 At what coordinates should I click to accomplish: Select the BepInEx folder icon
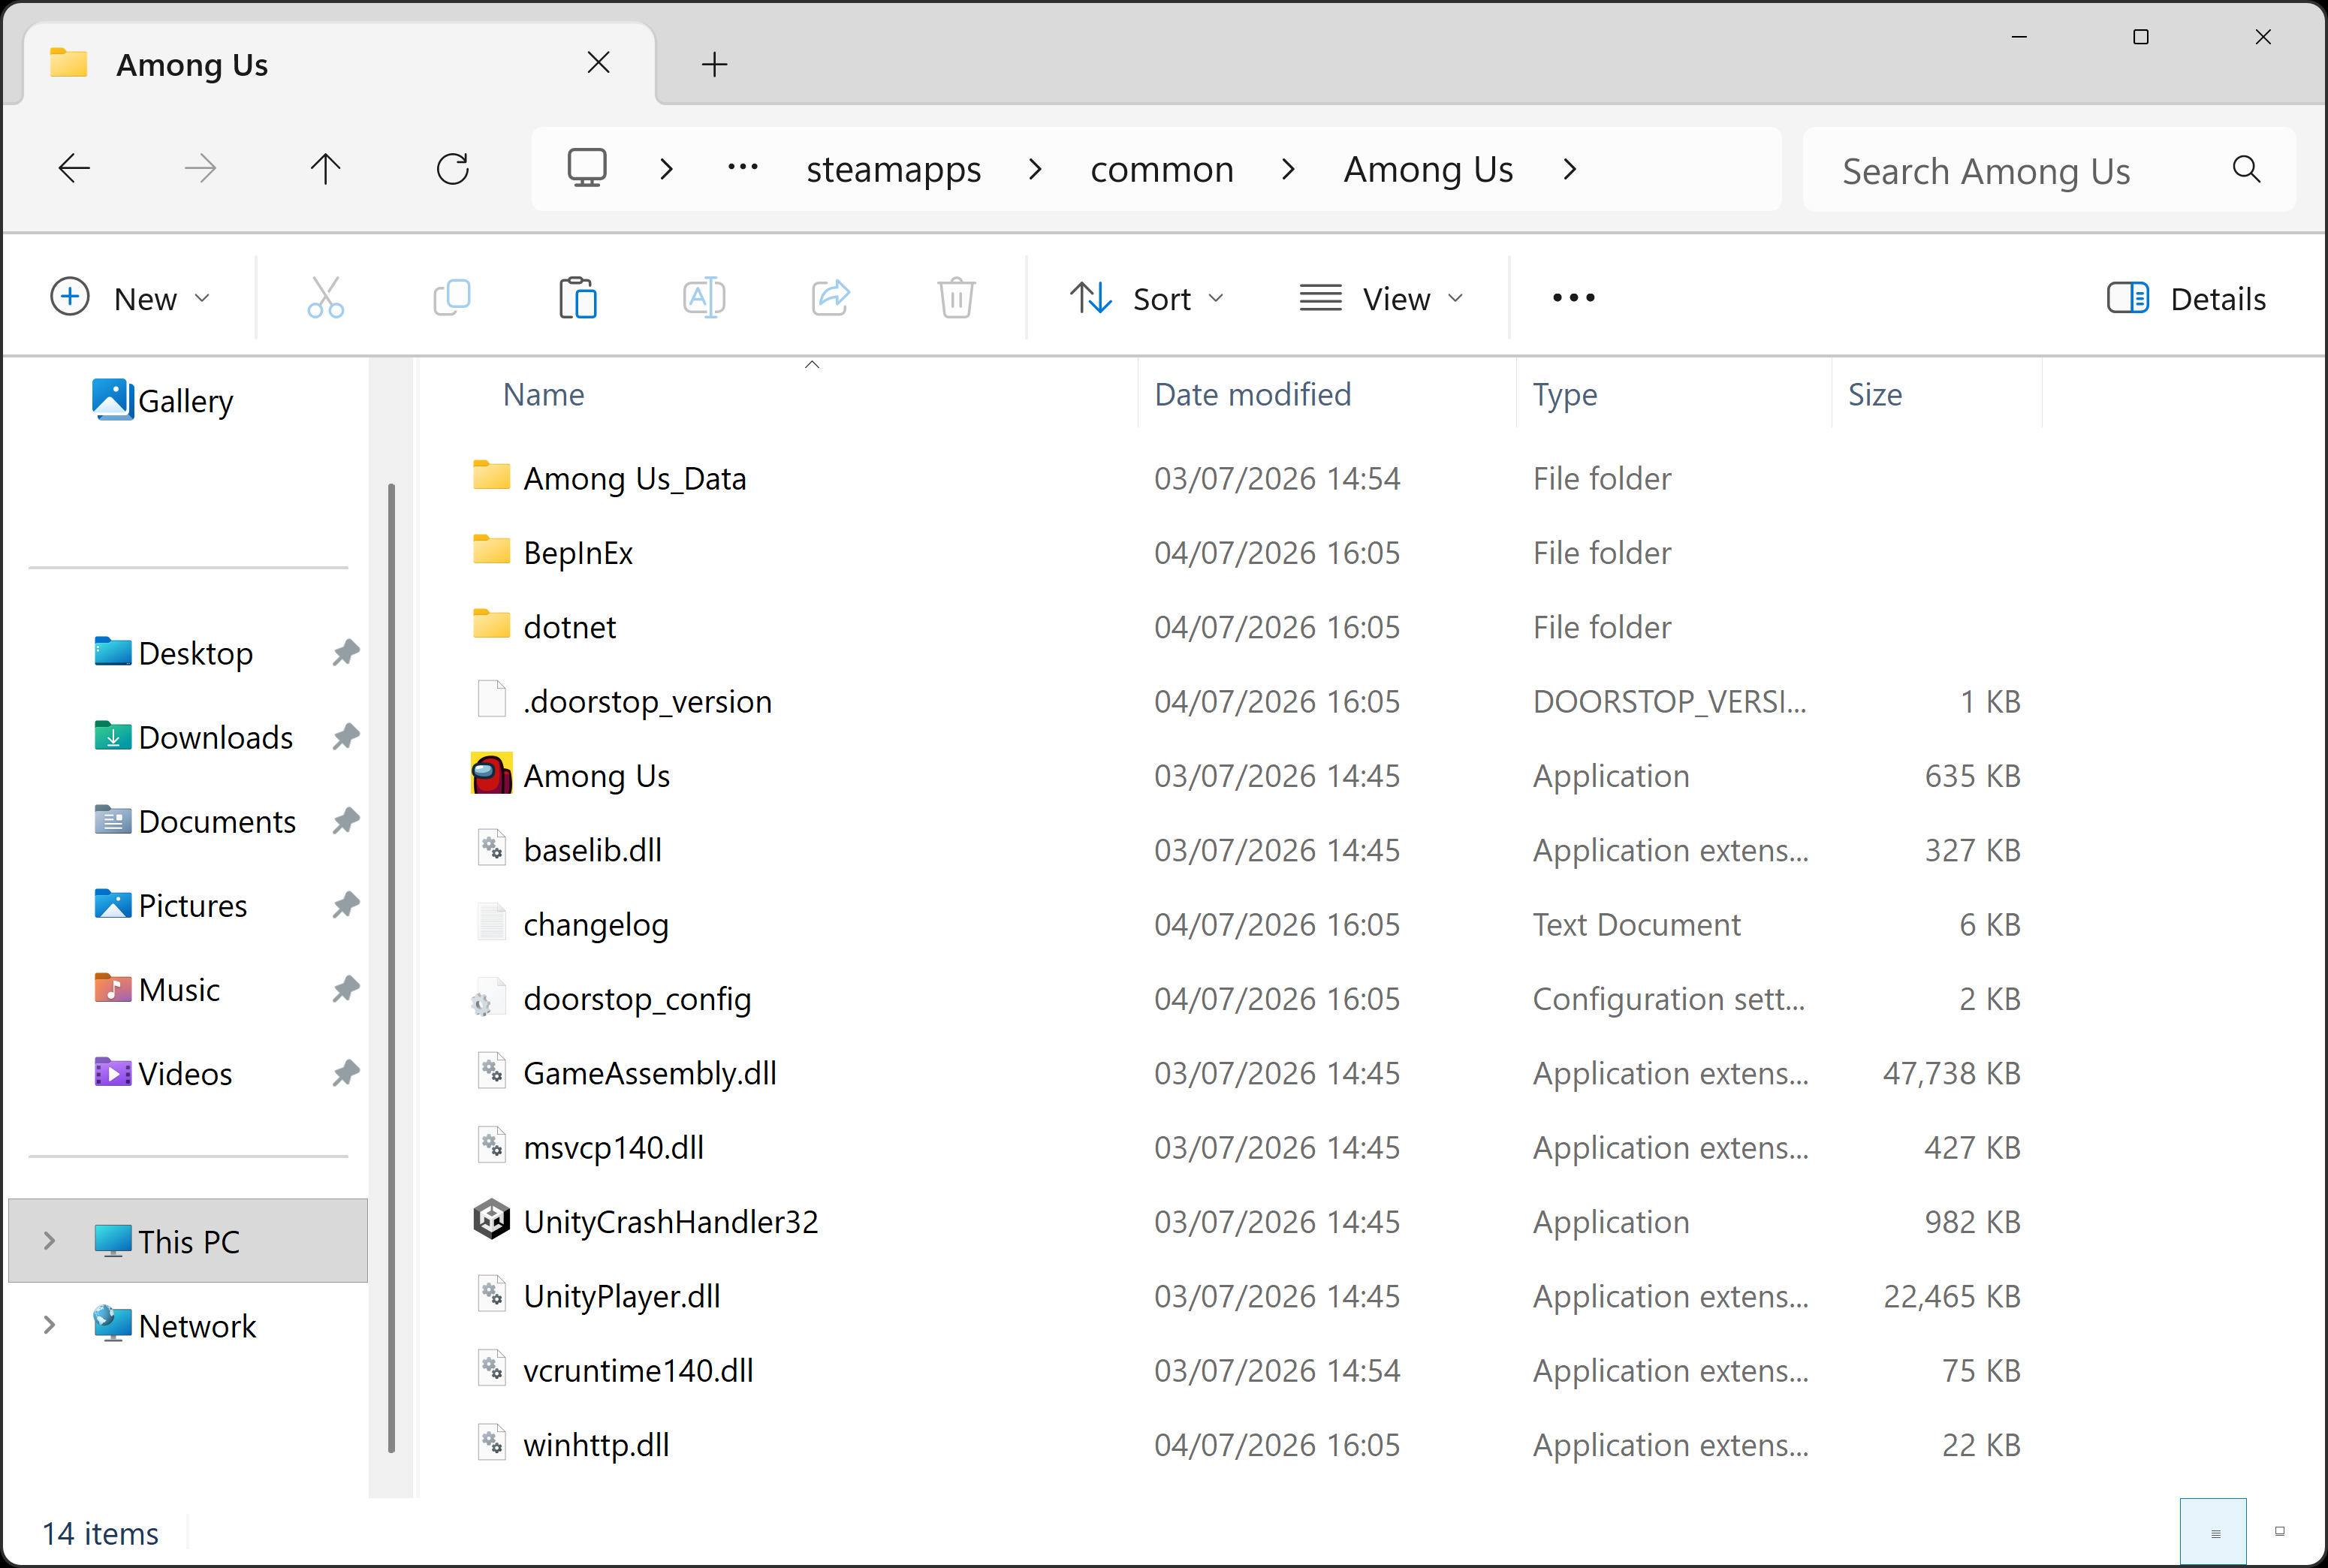click(492, 550)
